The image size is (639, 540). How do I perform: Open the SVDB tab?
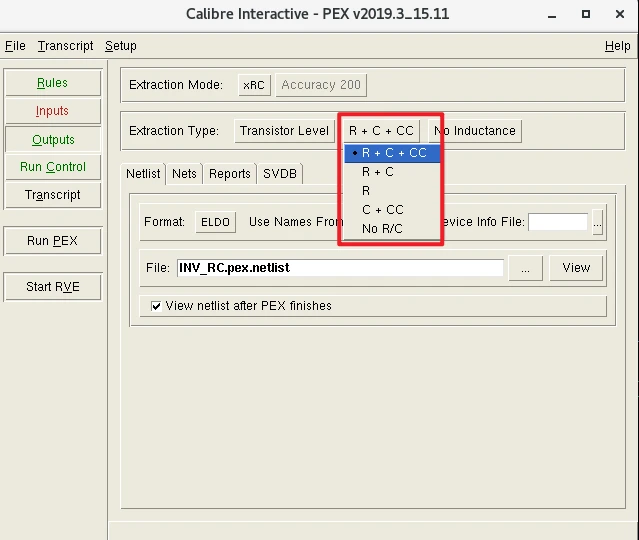280,174
